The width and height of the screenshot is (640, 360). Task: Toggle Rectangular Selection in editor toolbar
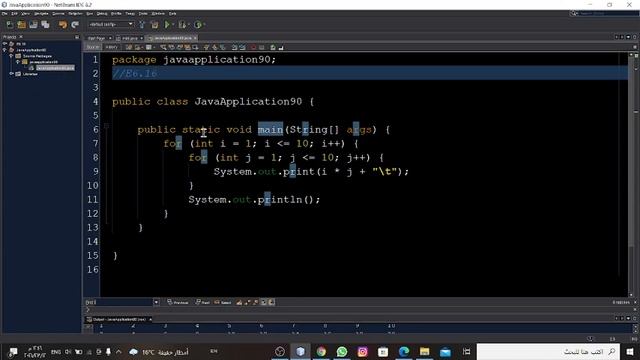195,48
